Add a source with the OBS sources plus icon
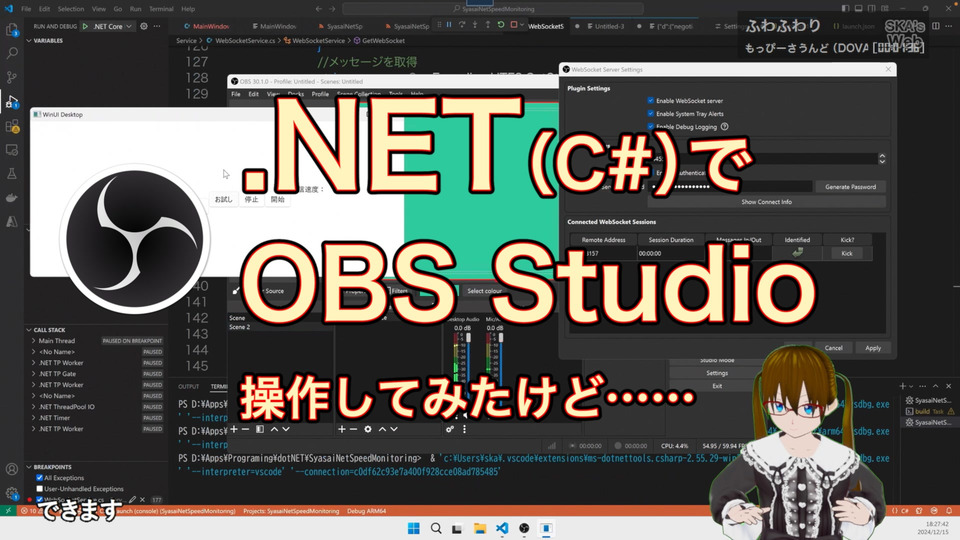960x540 pixels. 342,429
